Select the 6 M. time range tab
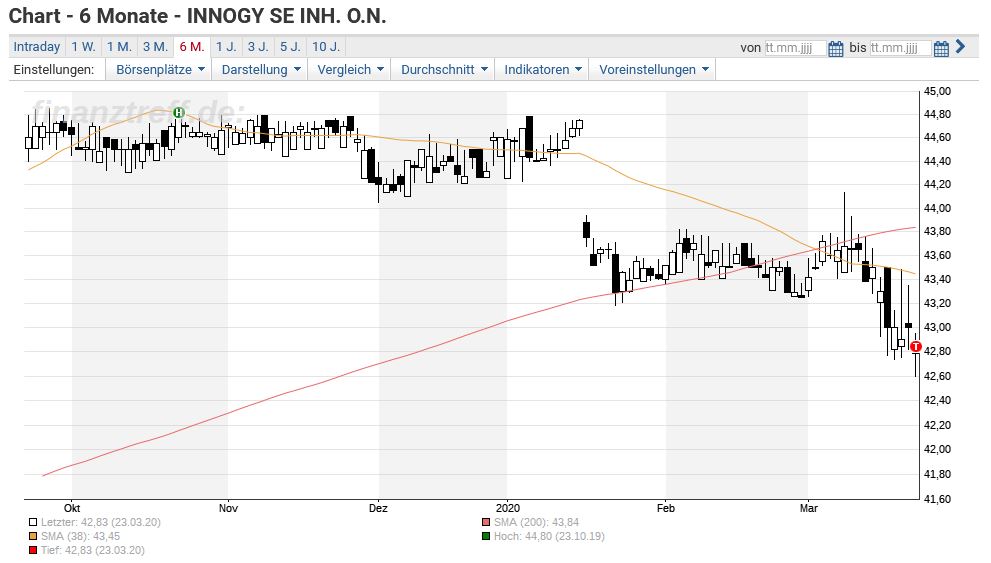The image size is (991, 563). pos(192,47)
